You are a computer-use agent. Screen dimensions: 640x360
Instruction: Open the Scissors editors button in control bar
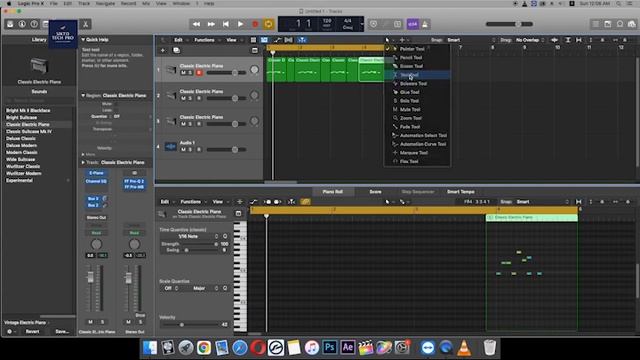86,24
